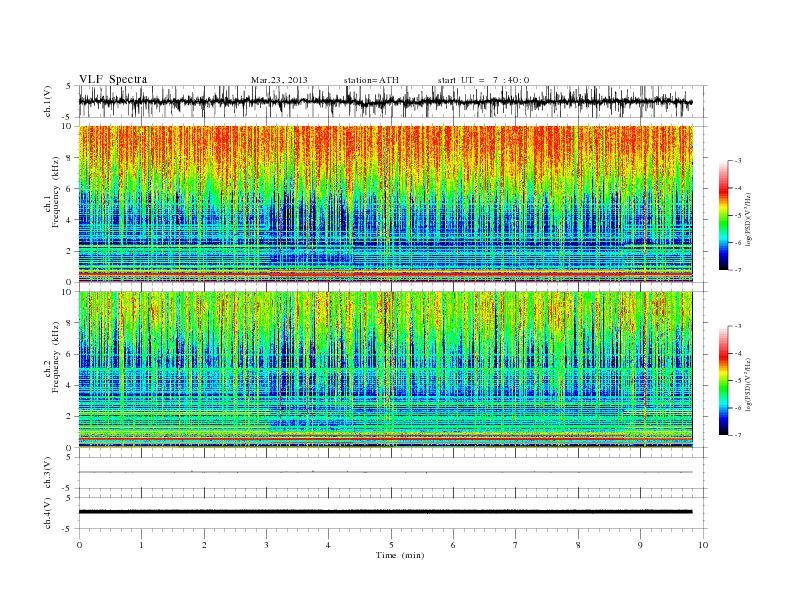Click time axis tick label '7'
792x612 pixels.
point(516,545)
